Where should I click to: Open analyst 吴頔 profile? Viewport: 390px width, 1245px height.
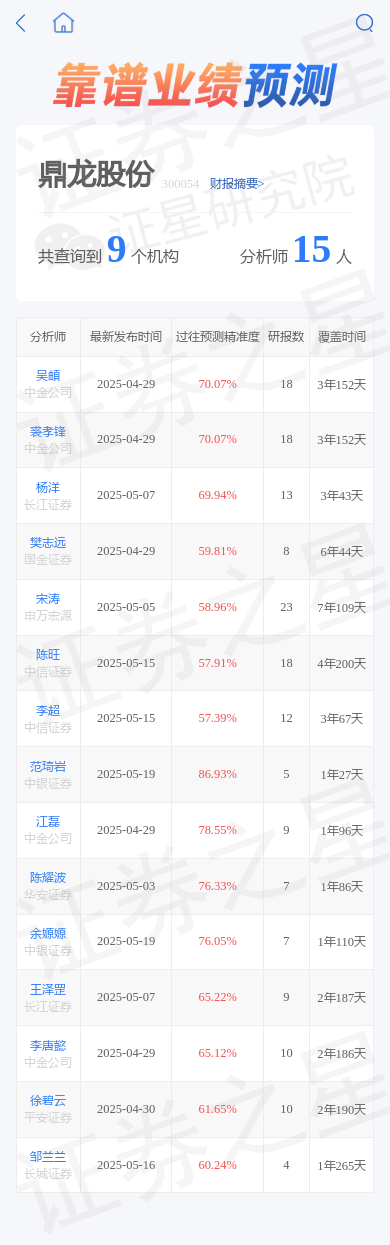click(x=48, y=376)
